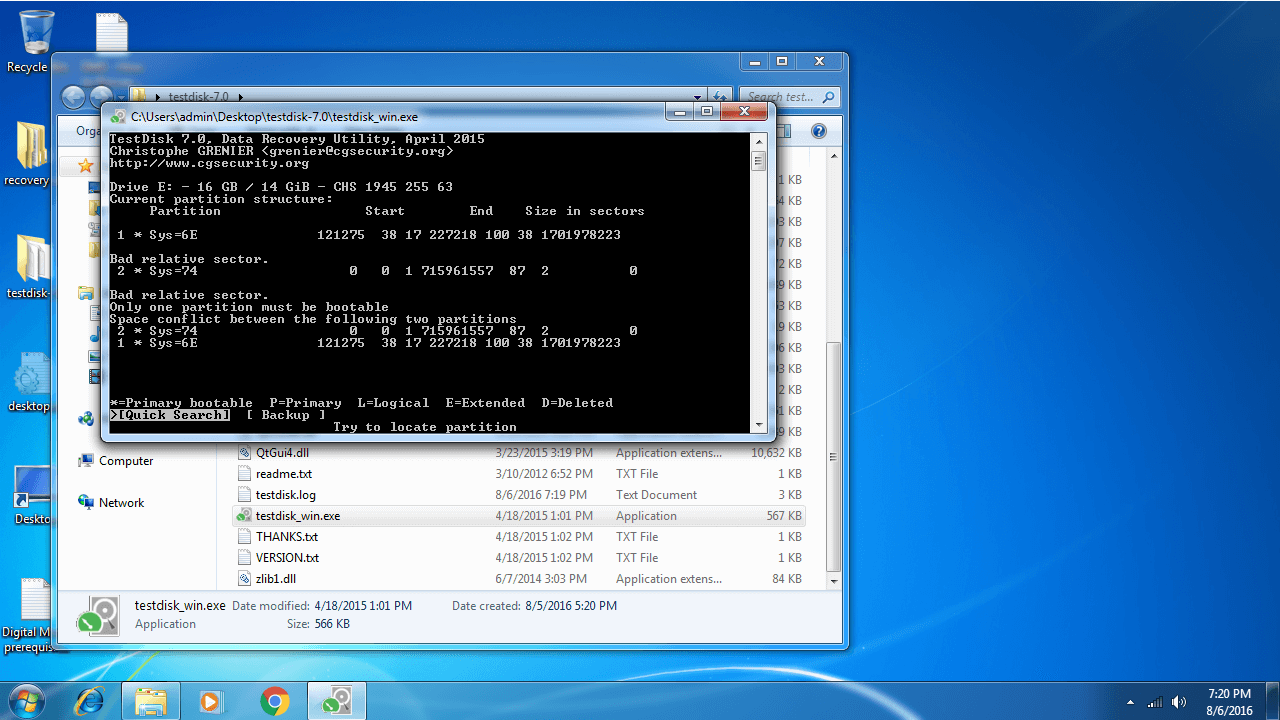Click details pane TestDisk application icon
Screen dimensions: 1280x720
click(x=97, y=616)
